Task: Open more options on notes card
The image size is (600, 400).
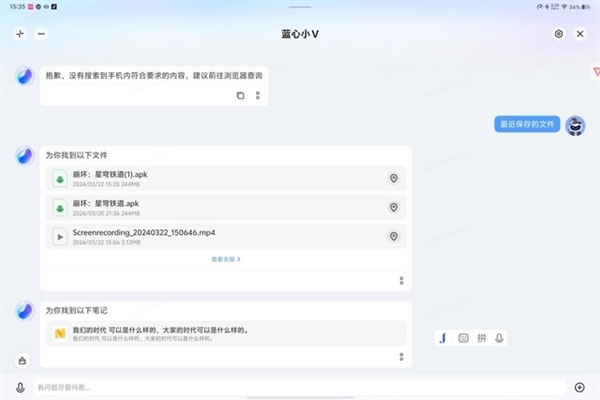Action: [x=401, y=357]
